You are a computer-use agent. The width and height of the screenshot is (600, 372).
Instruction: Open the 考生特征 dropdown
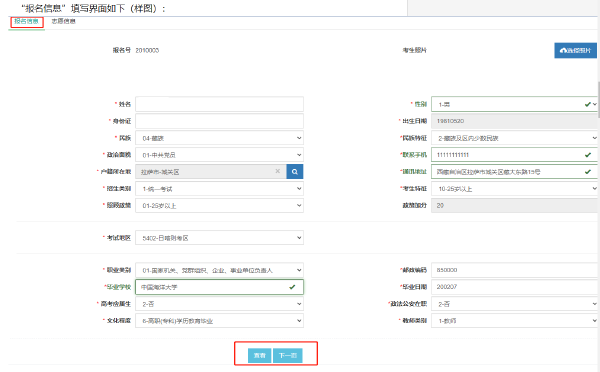[x=515, y=189]
